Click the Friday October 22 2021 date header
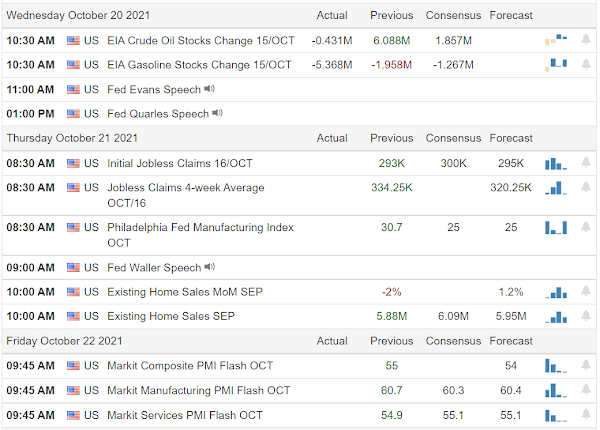Image resolution: width=600 pixels, height=430 pixels. pyautogui.click(x=66, y=341)
